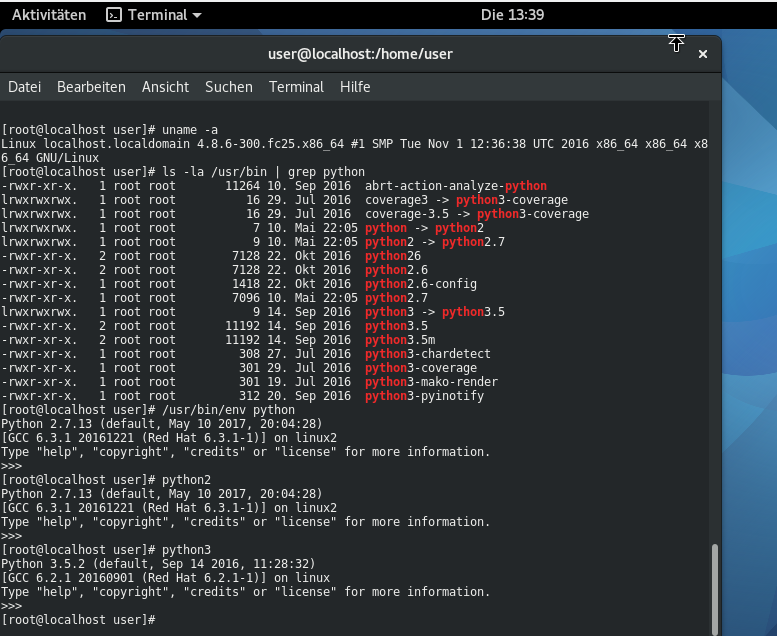
Task: Click the '/usr/bin/env python' command text
Action: [228, 410]
